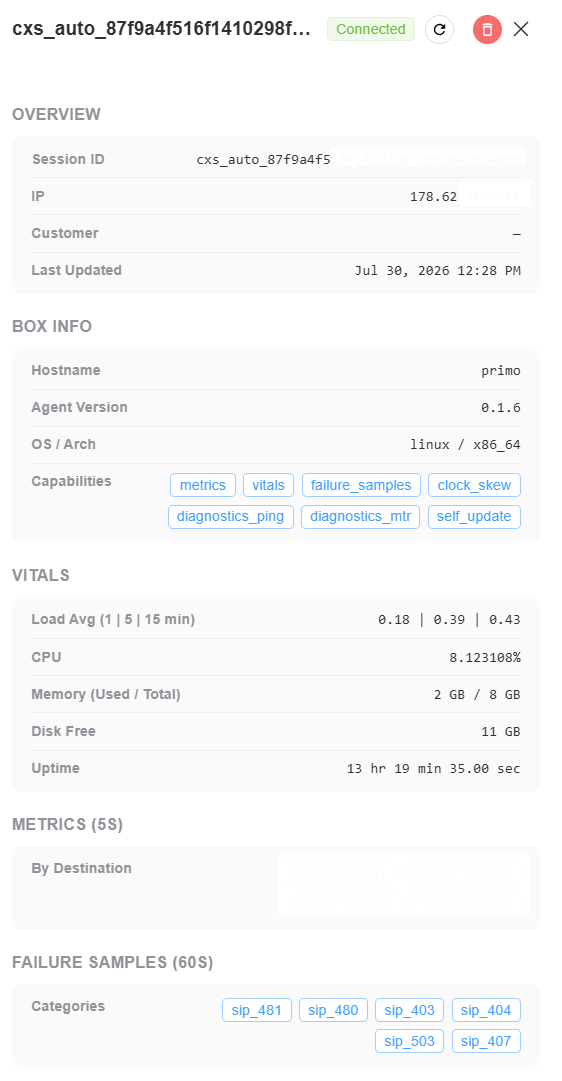Delete the session with red trash icon
The width and height of the screenshot is (562, 1081).
(x=488, y=30)
